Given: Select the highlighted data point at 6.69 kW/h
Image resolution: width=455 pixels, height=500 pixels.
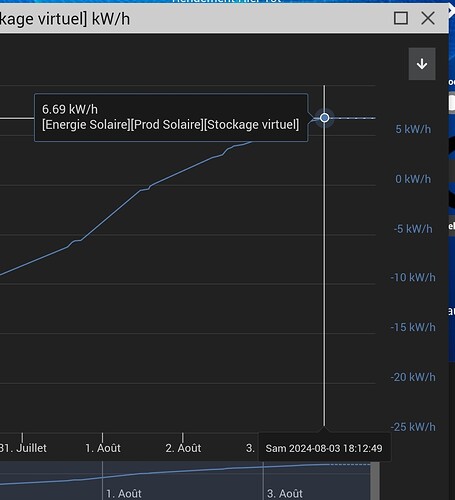Looking at the screenshot, I should [324, 118].
